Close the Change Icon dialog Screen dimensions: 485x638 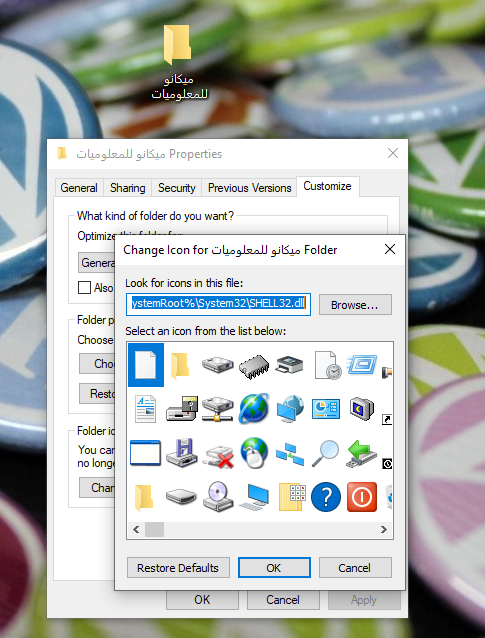point(390,249)
